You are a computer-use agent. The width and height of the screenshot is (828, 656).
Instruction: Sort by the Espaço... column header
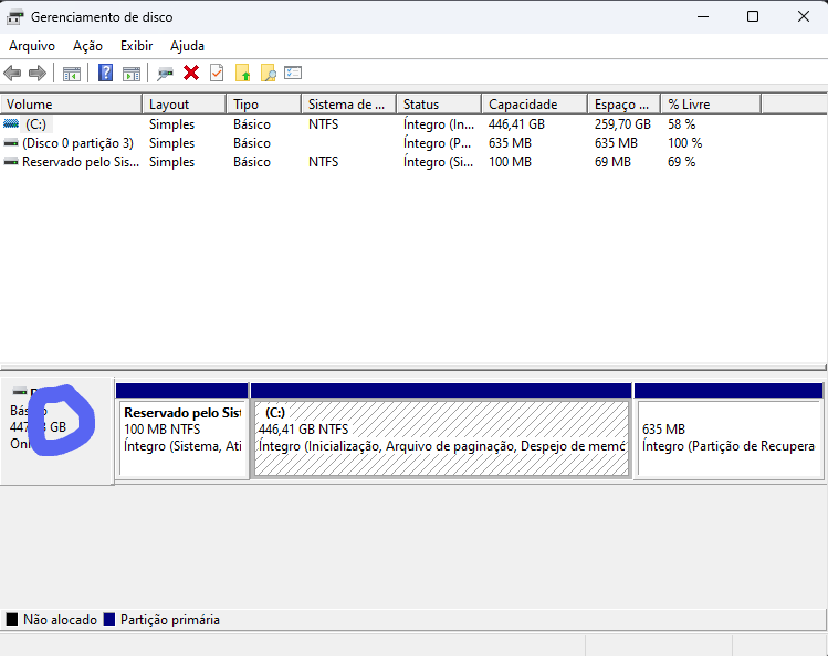click(x=624, y=104)
